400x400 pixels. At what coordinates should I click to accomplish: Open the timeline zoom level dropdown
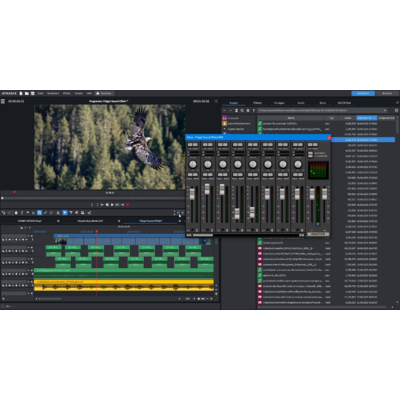click(x=189, y=299)
